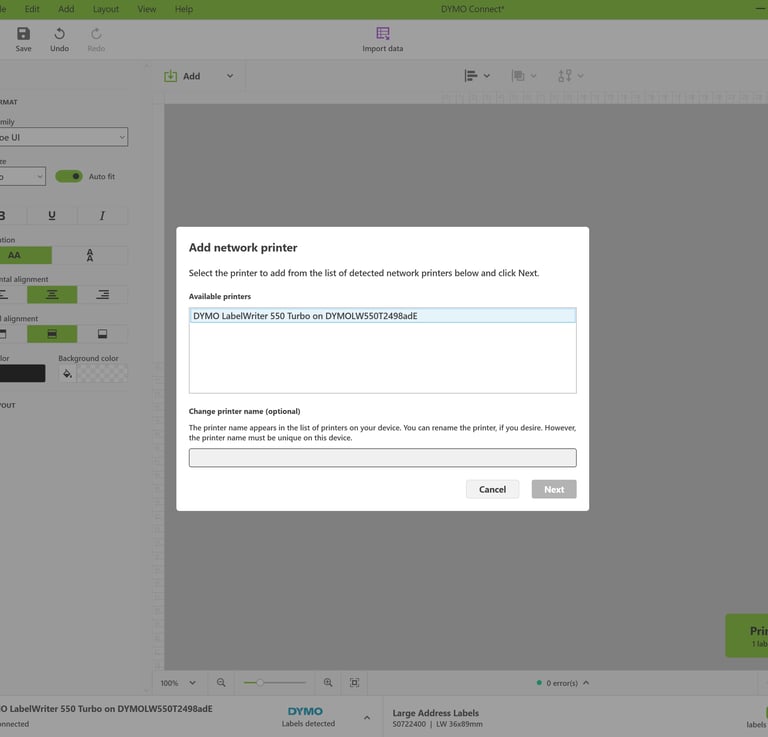
Task: Open Import data tool
Action: [383, 39]
